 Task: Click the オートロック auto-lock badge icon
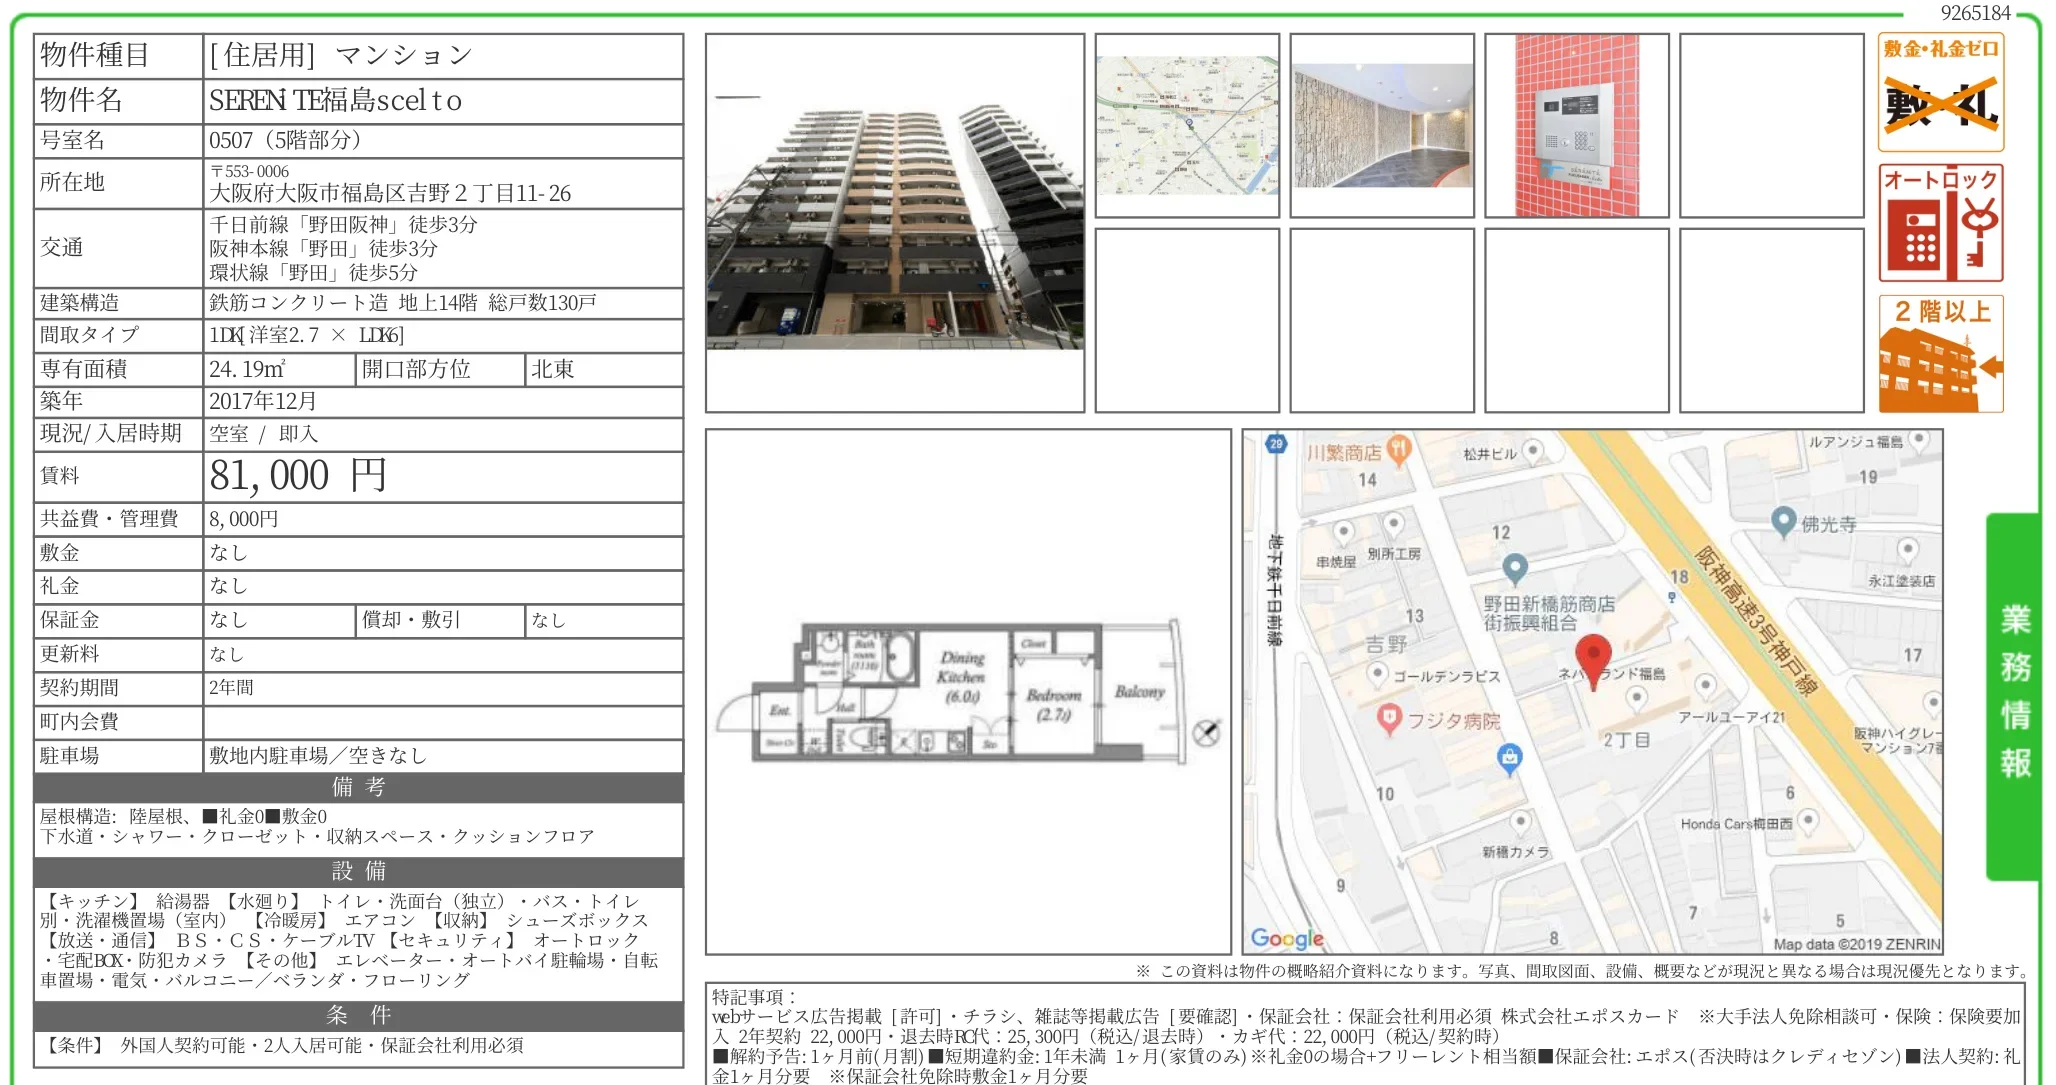tap(1939, 222)
